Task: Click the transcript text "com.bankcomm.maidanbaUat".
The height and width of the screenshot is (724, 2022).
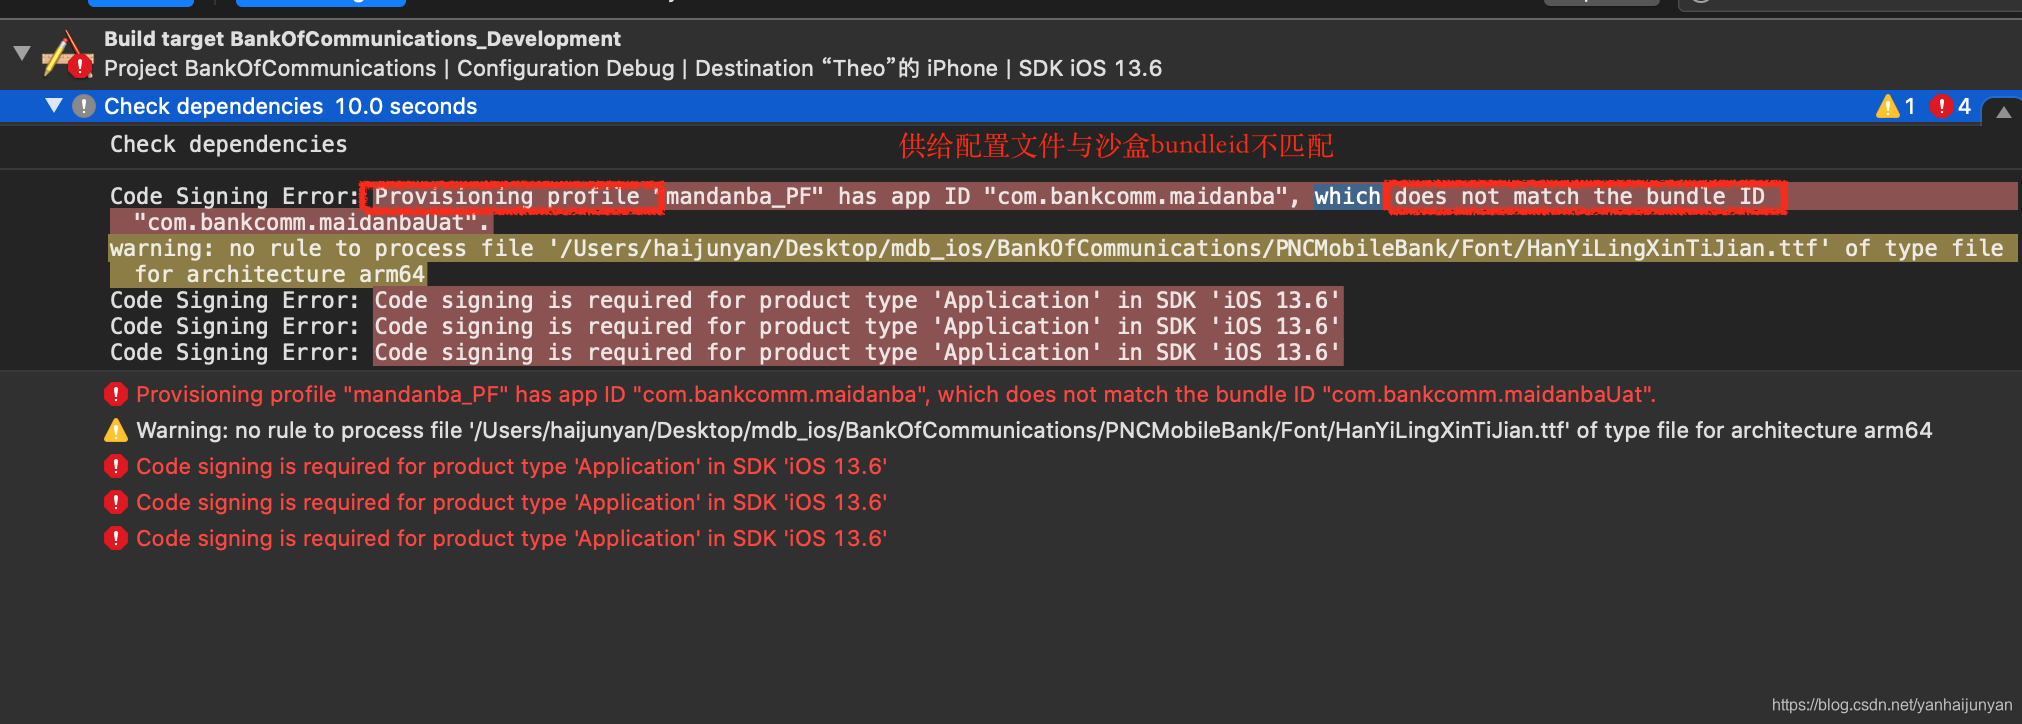Action: click(311, 222)
